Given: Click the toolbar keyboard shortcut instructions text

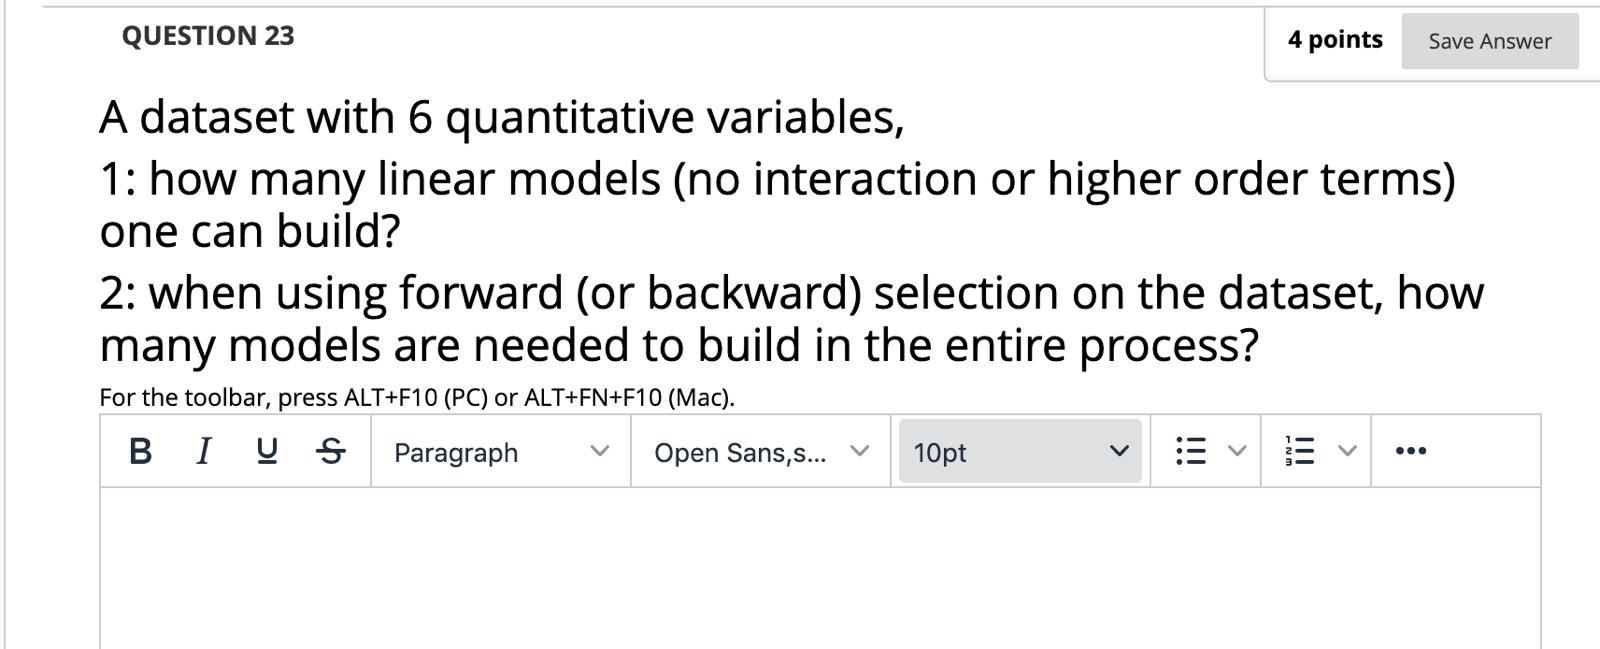Looking at the screenshot, I should [417, 396].
